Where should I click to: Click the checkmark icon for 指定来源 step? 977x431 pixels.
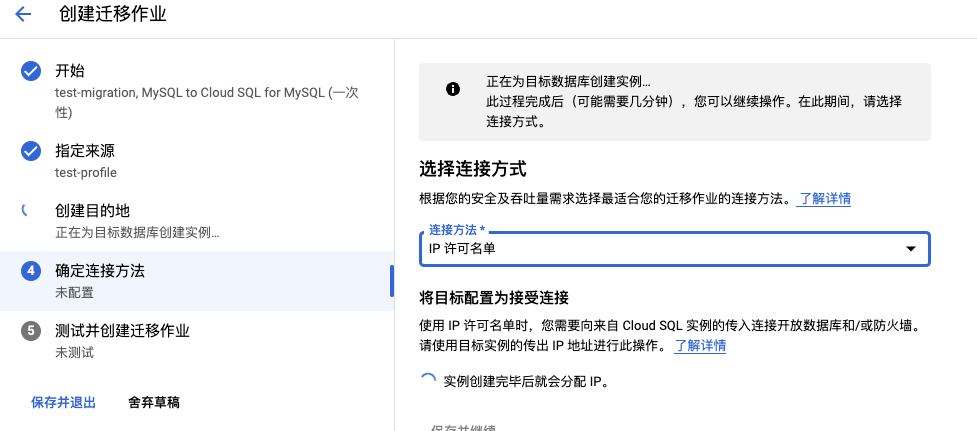click(31, 151)
